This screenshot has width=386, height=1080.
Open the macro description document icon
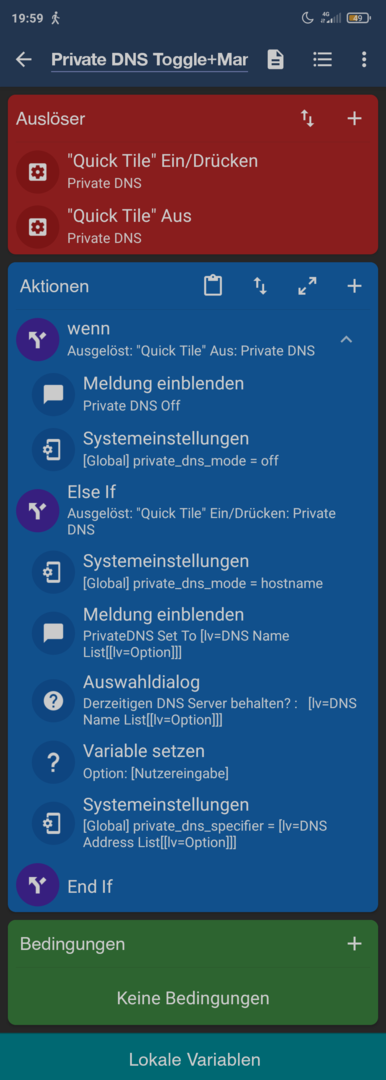pos(275,60)
